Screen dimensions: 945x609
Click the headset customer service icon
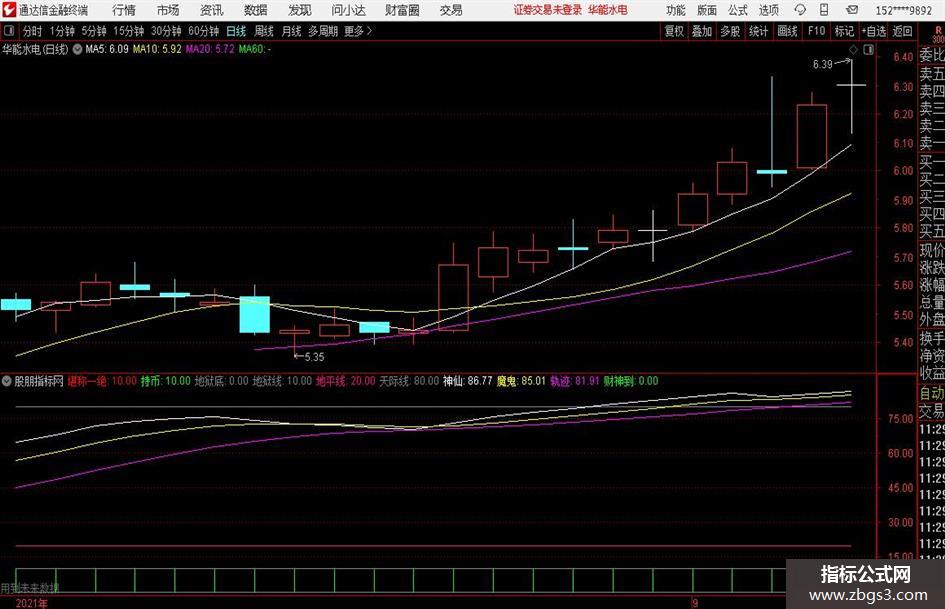point(800,10)
